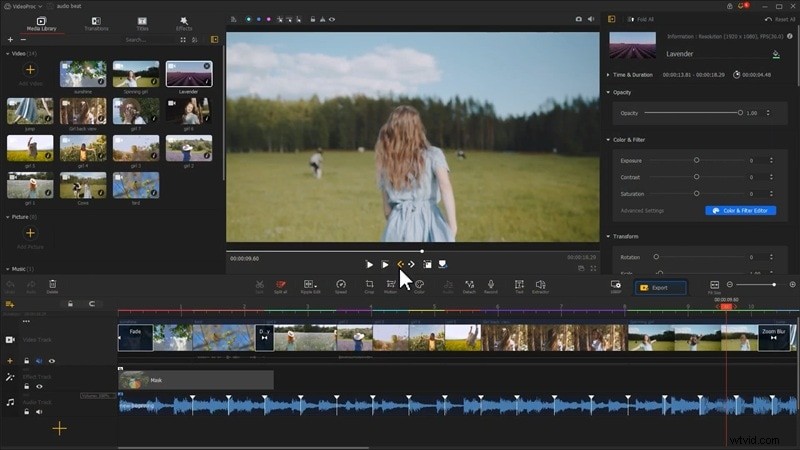
Task: Click the Play button under preview
Action: (369, 264)
